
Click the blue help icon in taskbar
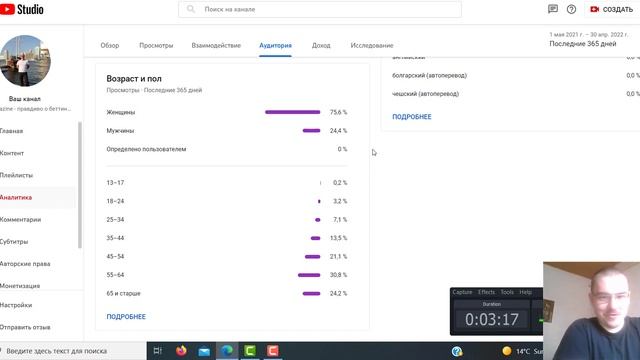tap(457, 351)
